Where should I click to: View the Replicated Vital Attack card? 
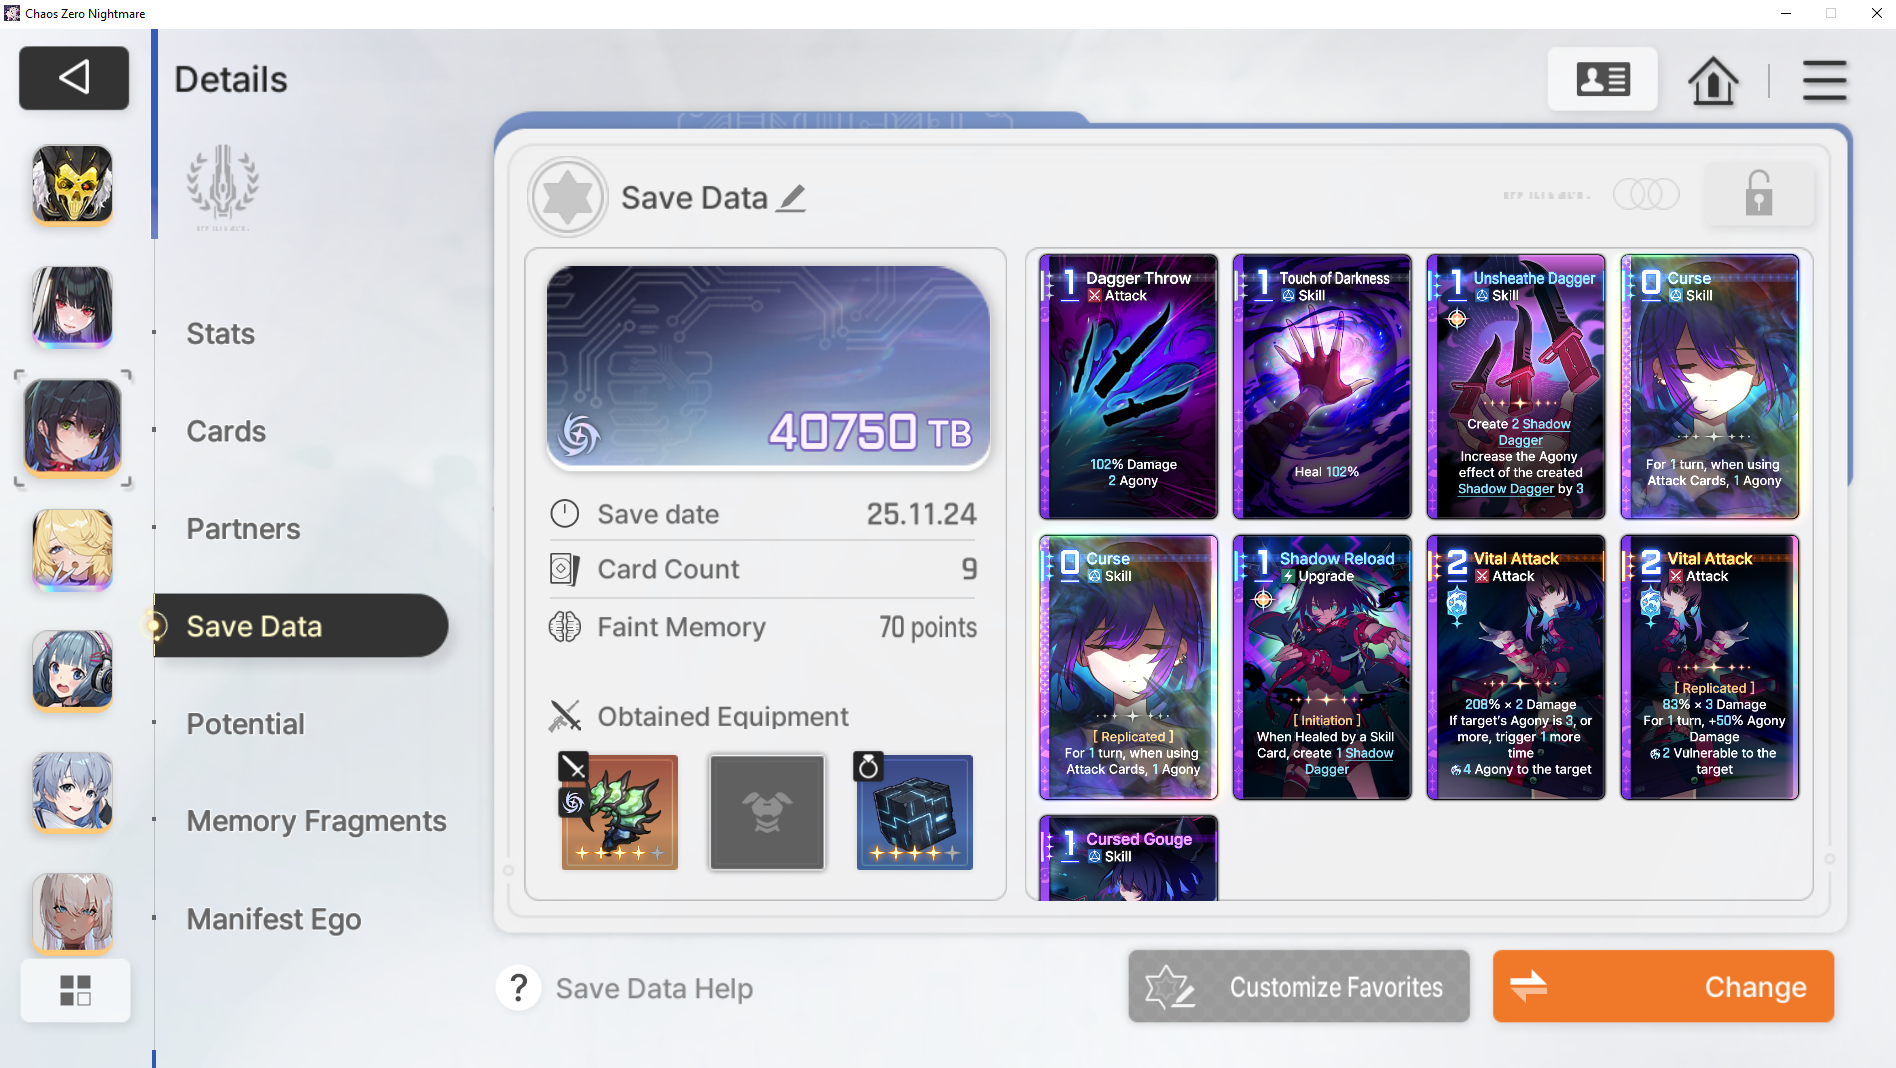[1710, 667]
